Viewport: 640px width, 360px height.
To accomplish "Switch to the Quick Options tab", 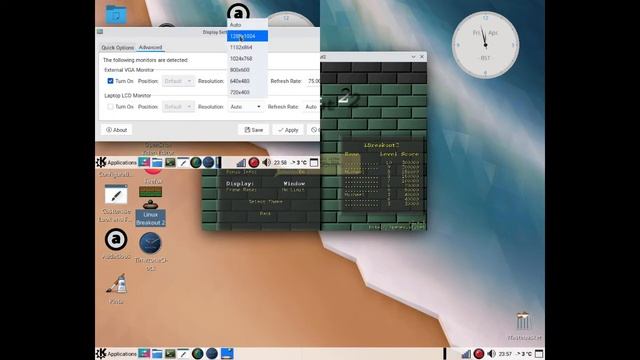I will point(118,47).
